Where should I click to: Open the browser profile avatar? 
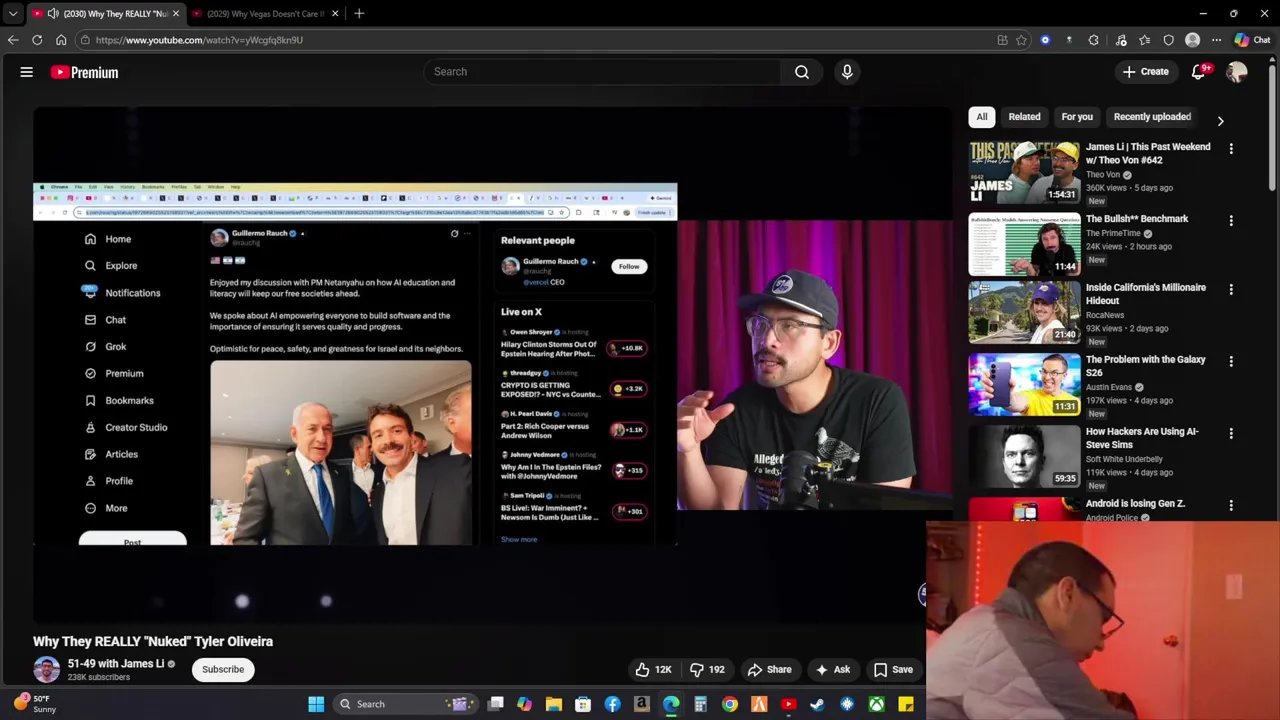[1192, 40]
